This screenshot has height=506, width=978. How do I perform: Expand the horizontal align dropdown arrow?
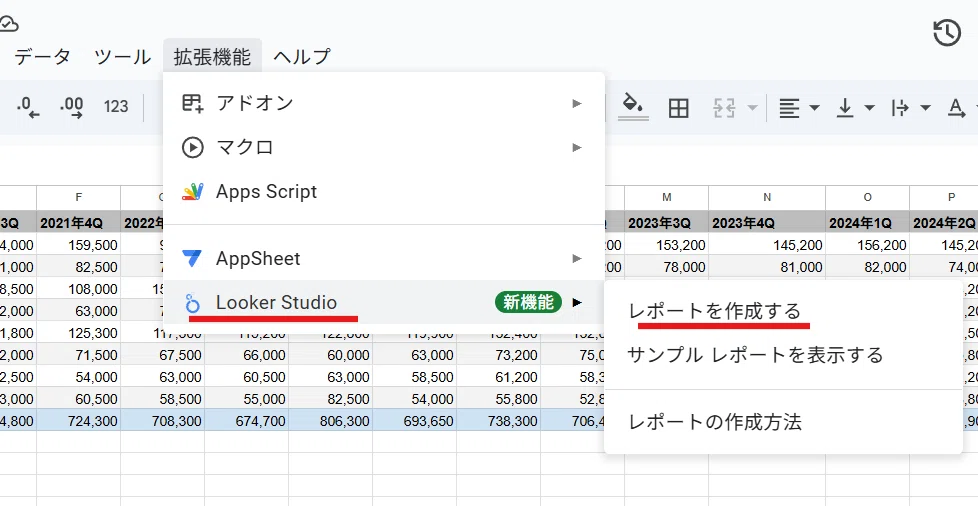pyautogui.click(x=814, y=108)
